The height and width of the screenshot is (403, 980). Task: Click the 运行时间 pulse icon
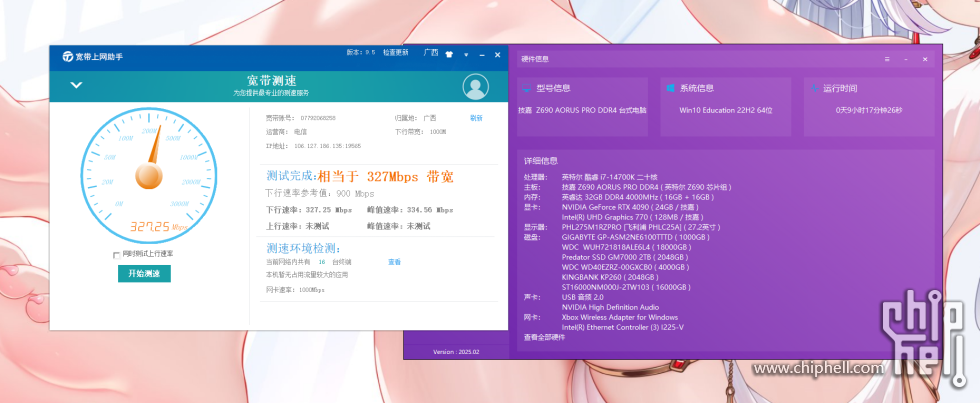pyautogui.click(x=814, y=89)
